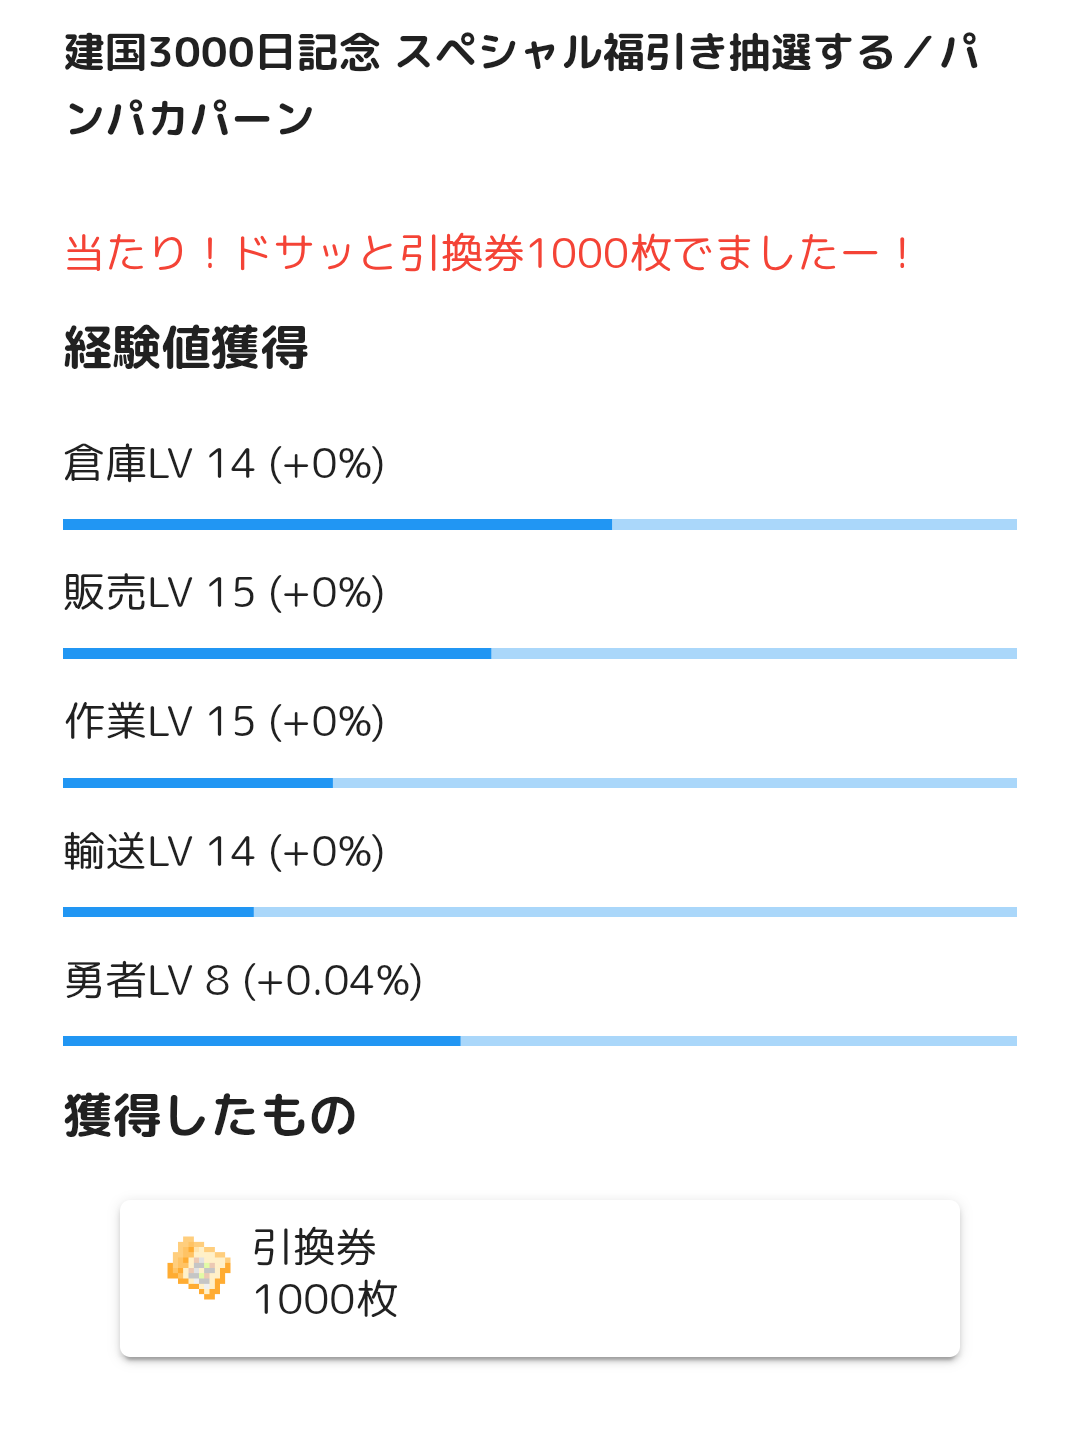Tap the 倉庫LV 14 label
1080x1453 pixels.
(x=224, y=464)
